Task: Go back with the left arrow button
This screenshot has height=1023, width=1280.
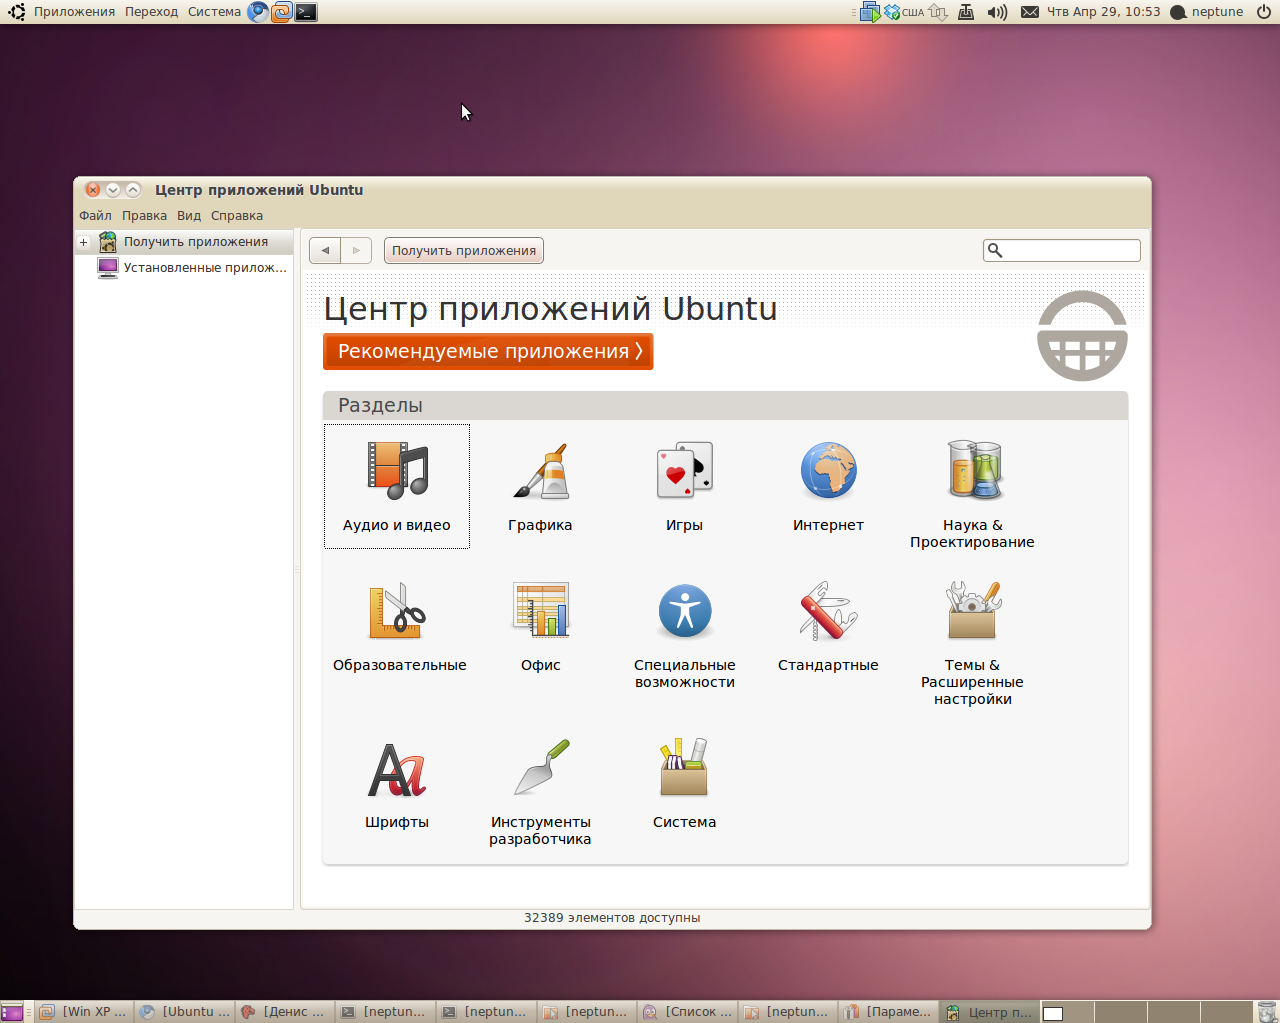Action: point(325,251)
